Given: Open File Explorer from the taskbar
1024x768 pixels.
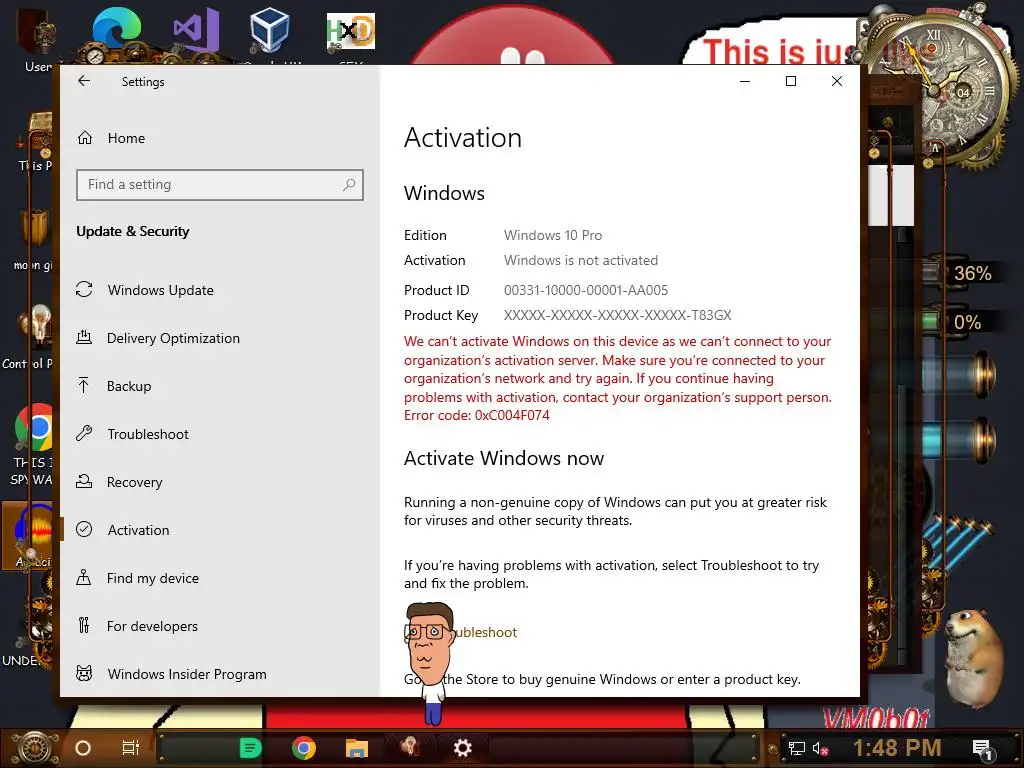Looking at the screenshot, I should 357,748.
